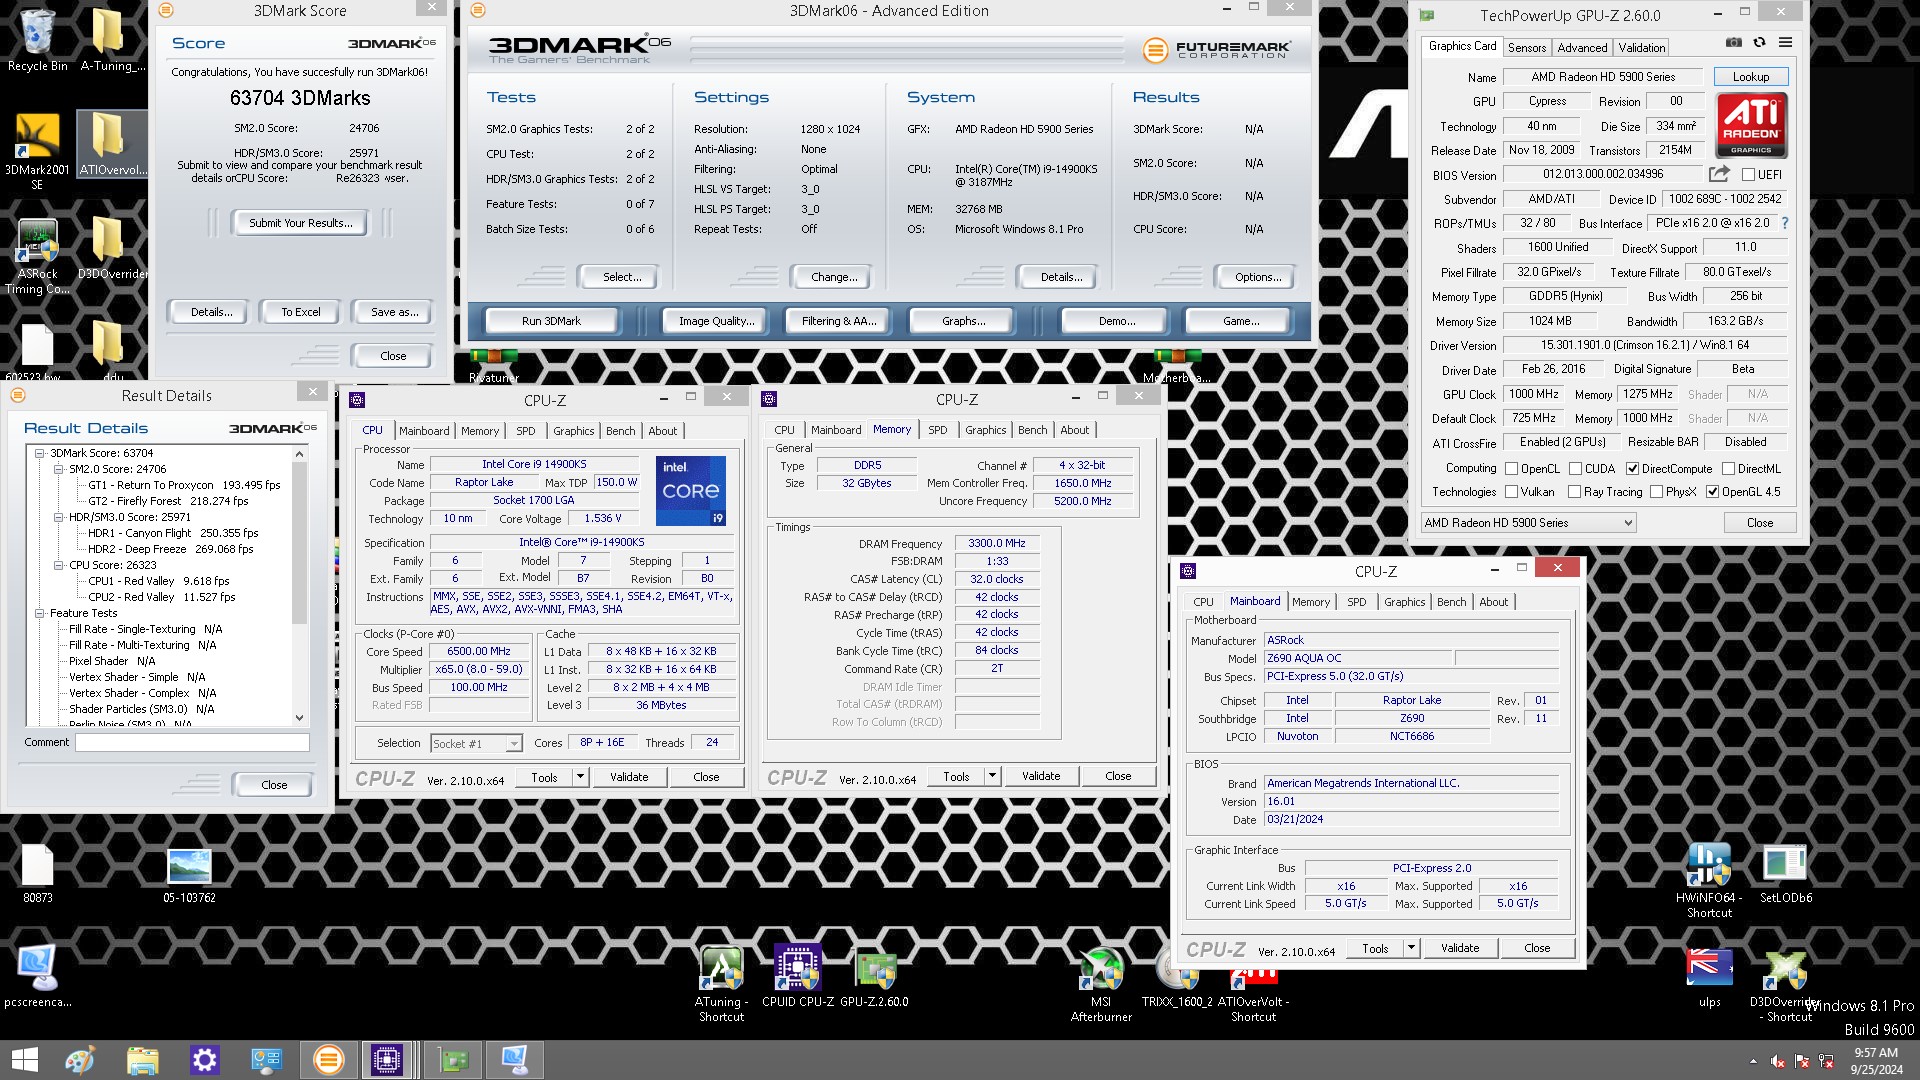The height and width of the screenshot is (1080, 1920).
Task: Open Tools dropdown arrow in CPU-Z Mainboard window
Action: 1410,948
